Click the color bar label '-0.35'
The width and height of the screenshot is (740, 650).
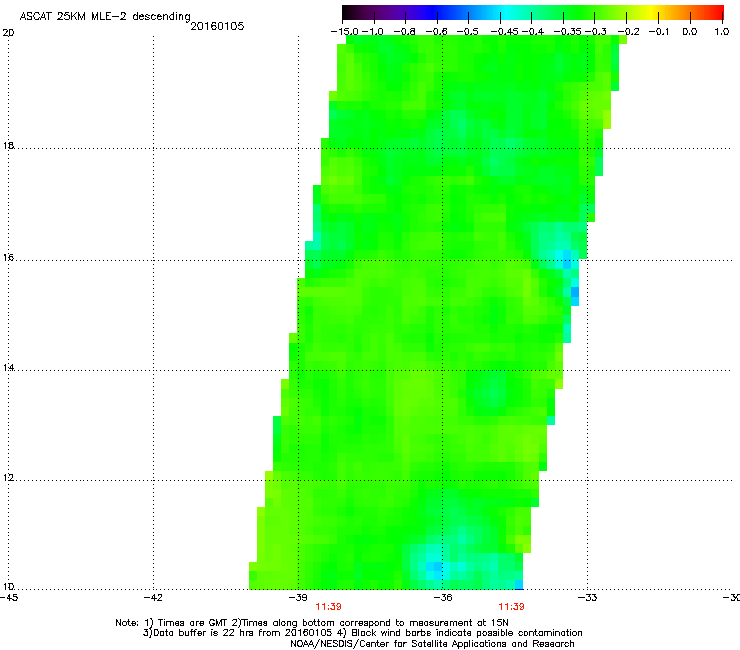[x=568, y=32]
